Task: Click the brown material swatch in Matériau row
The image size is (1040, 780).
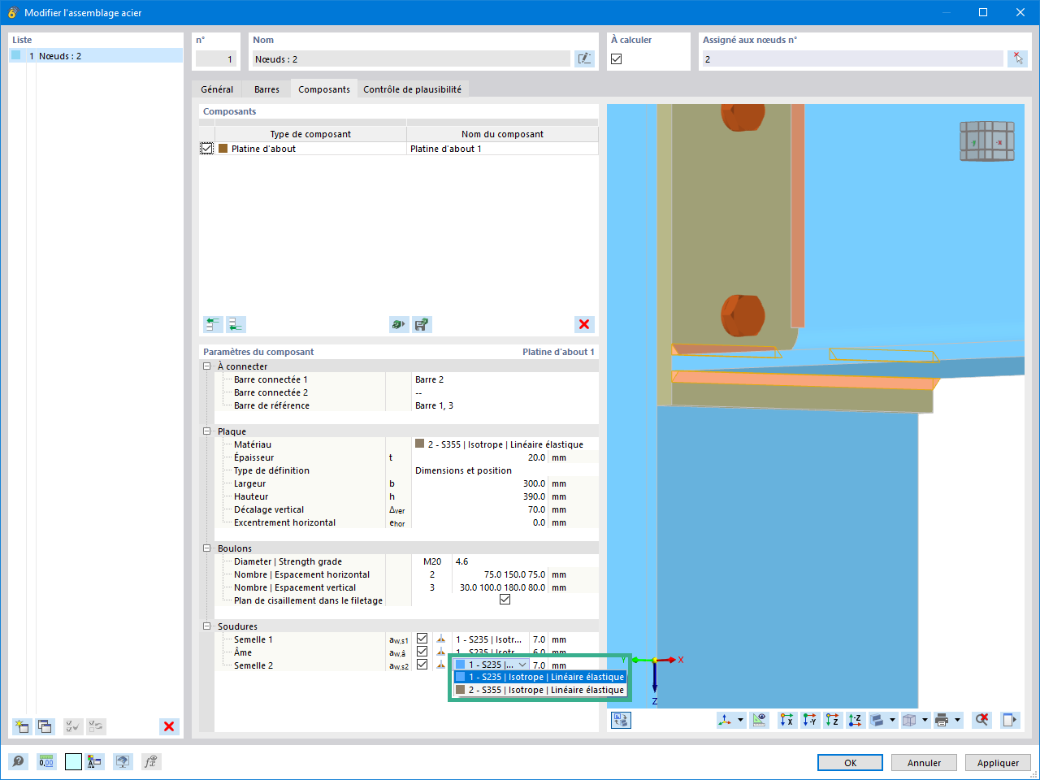Action: click(x=419, y=444)
